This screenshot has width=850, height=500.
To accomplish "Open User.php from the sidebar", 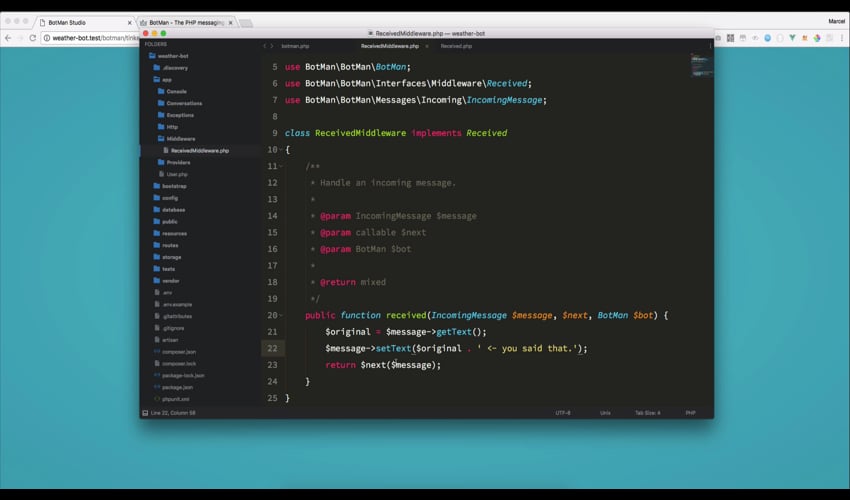I will (x=173, y=174).
